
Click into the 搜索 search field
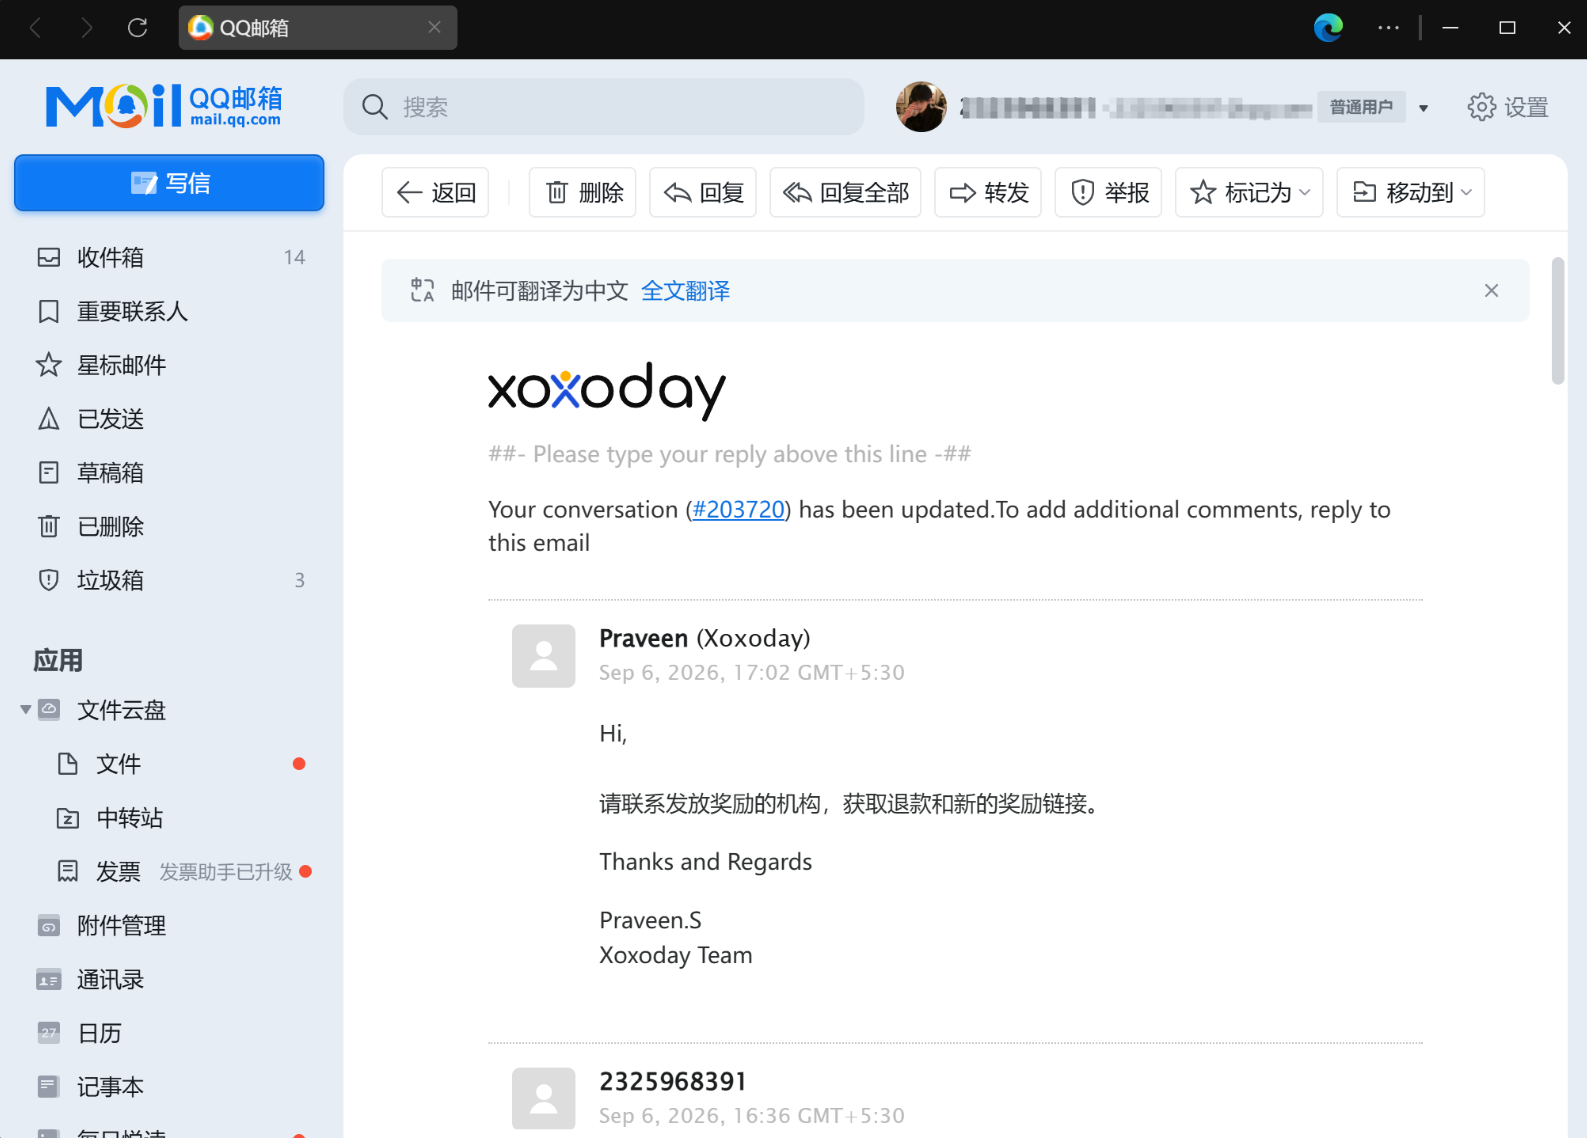click(604, 107)
